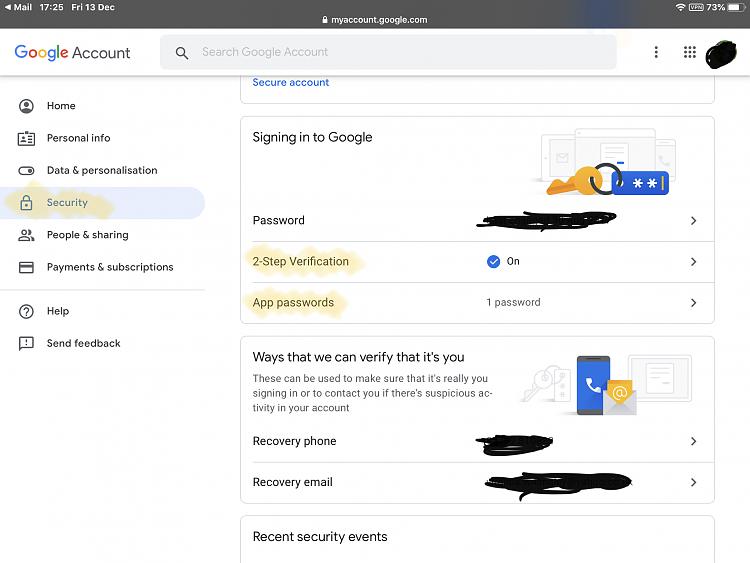
Task: Click the key and password illustration
Action: [604, 162]
